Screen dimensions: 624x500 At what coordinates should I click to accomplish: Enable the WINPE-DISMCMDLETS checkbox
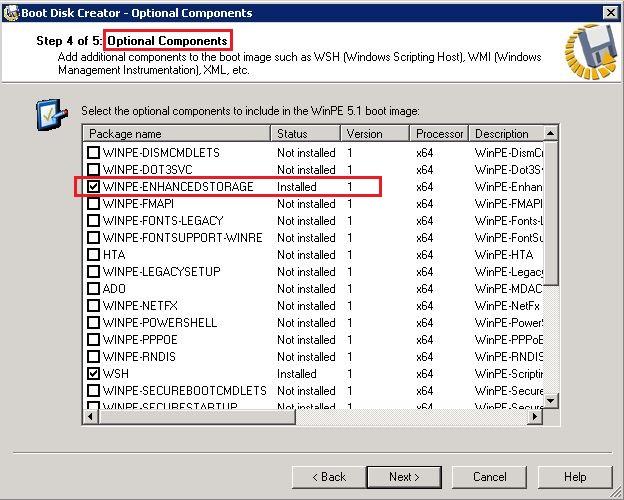click(93, 153)
